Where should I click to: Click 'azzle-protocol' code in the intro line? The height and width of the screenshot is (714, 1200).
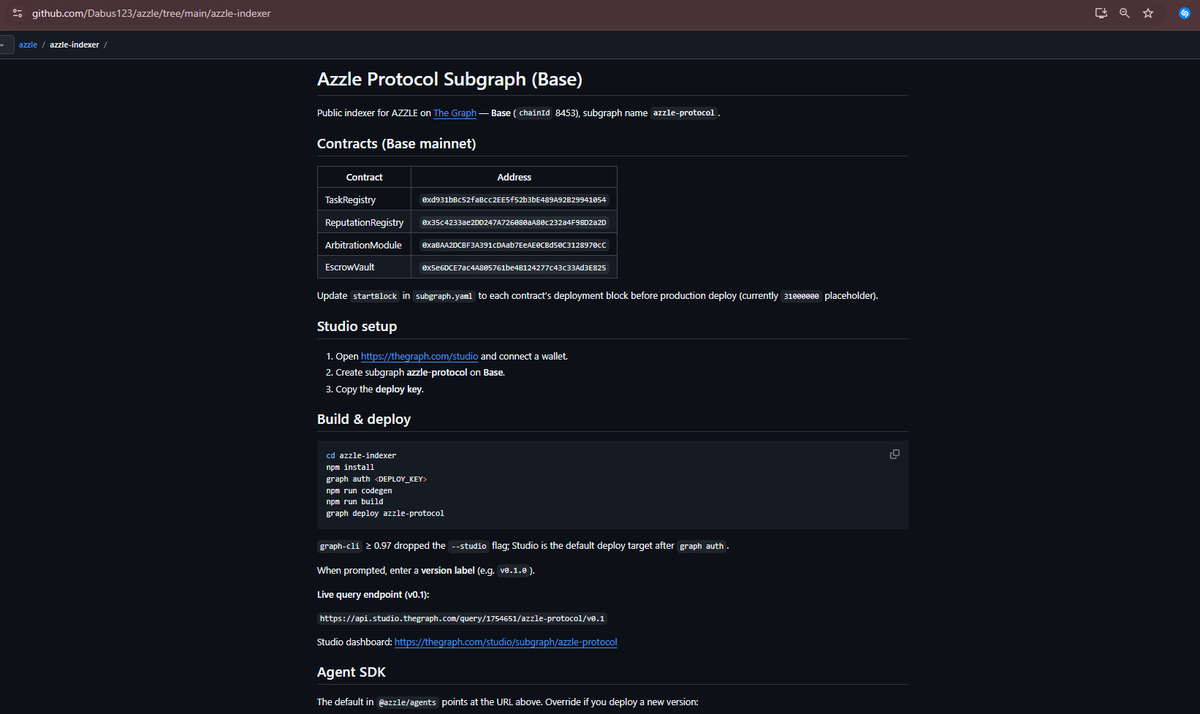click(x=683, y=113)
